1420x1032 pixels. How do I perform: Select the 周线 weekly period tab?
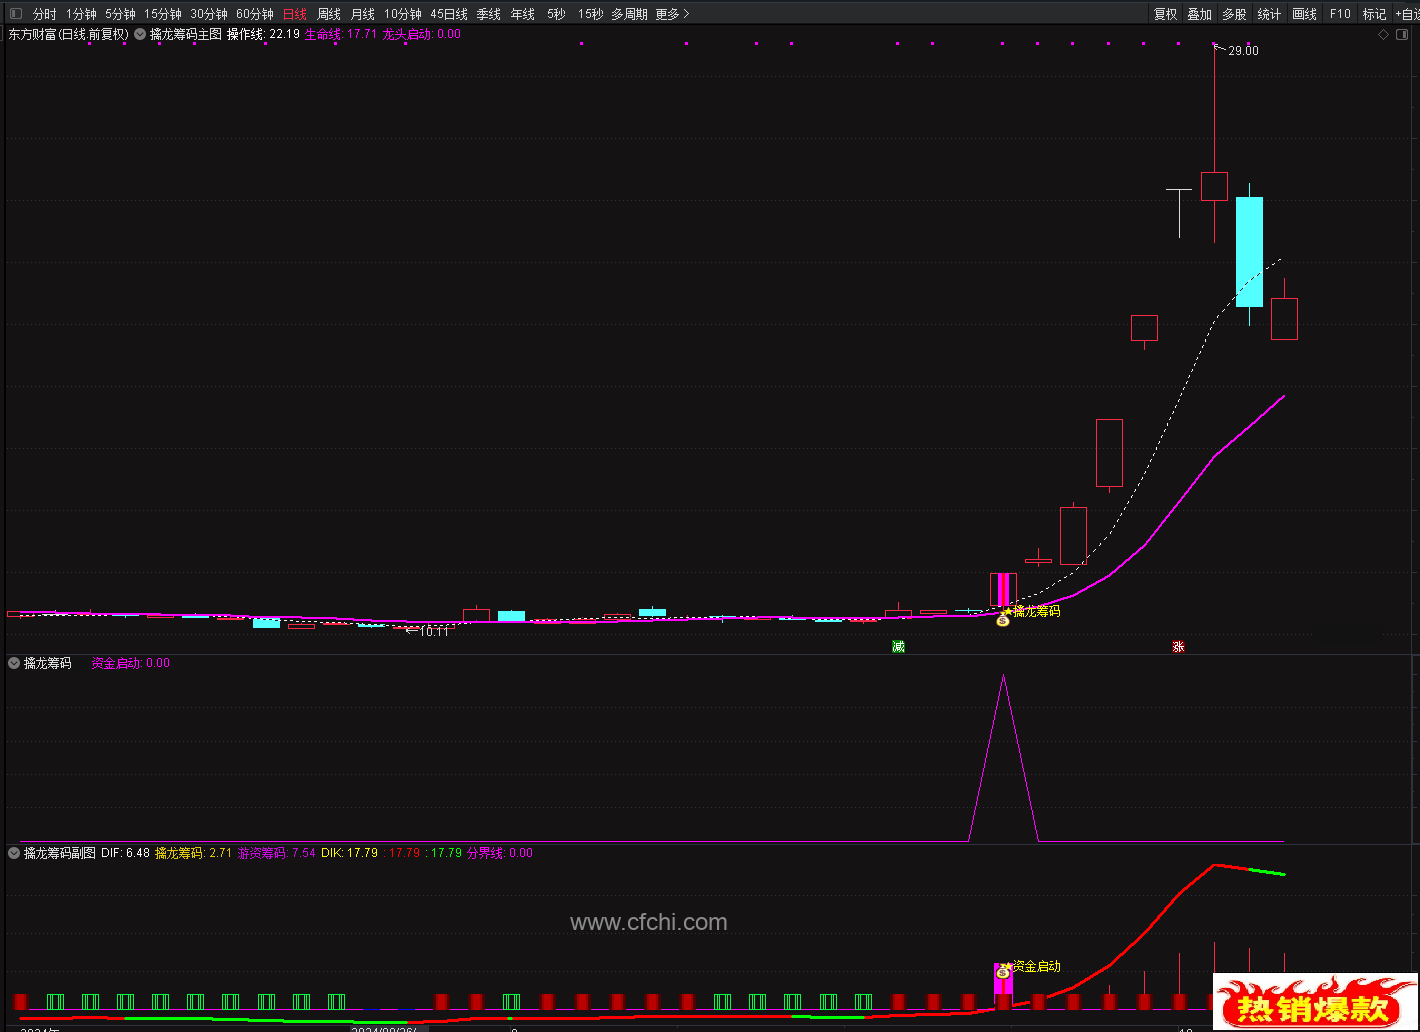pos(329,14)
